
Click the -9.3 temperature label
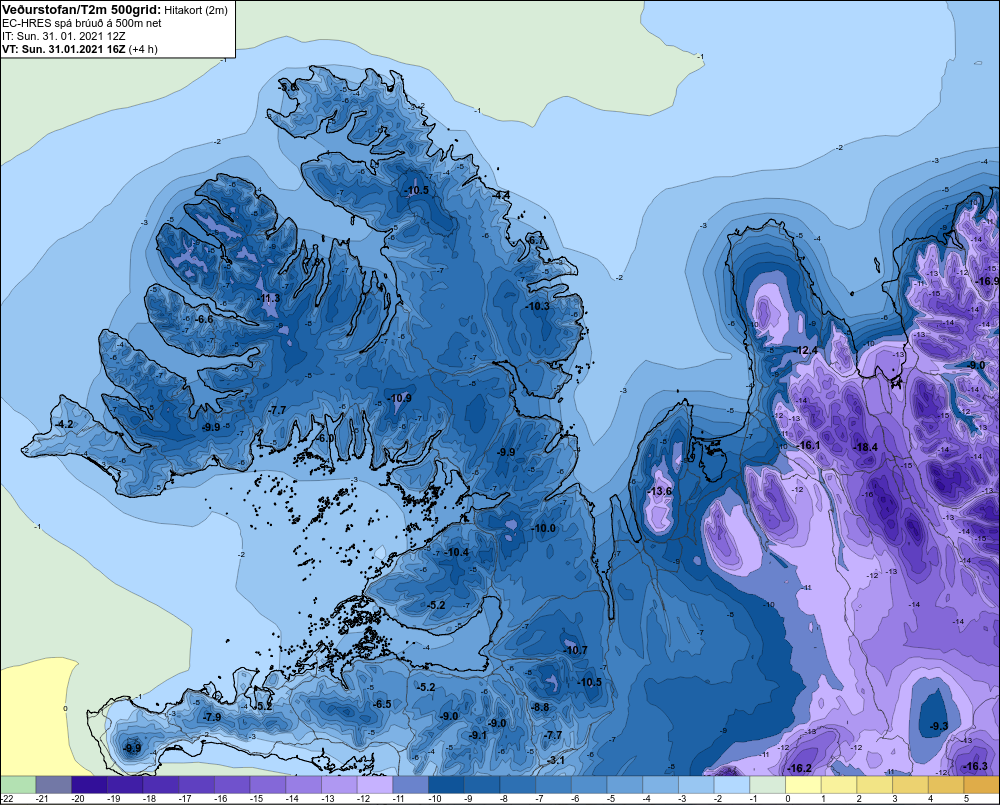[938, 726]
